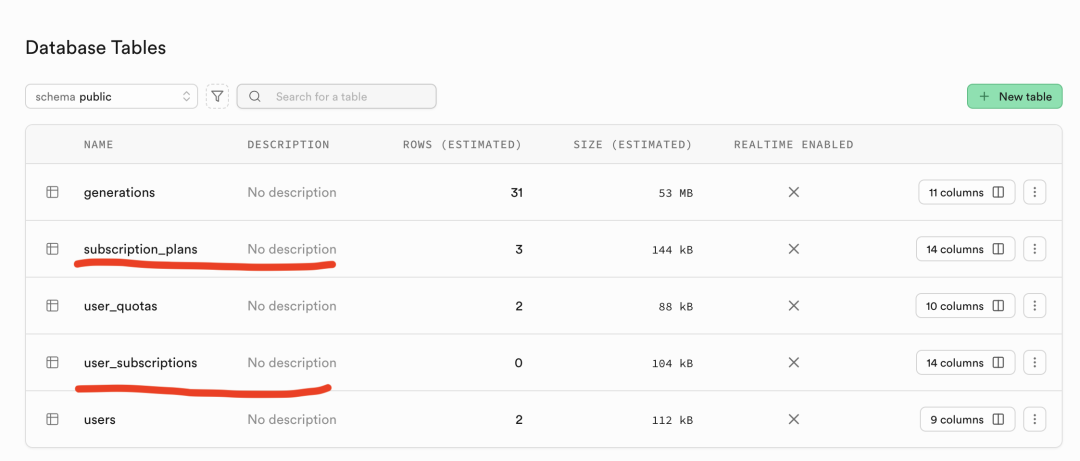Open three-dot menu for user_subscriptions table
This screenshot has height=461, width=1080.
pos(1035,363)
